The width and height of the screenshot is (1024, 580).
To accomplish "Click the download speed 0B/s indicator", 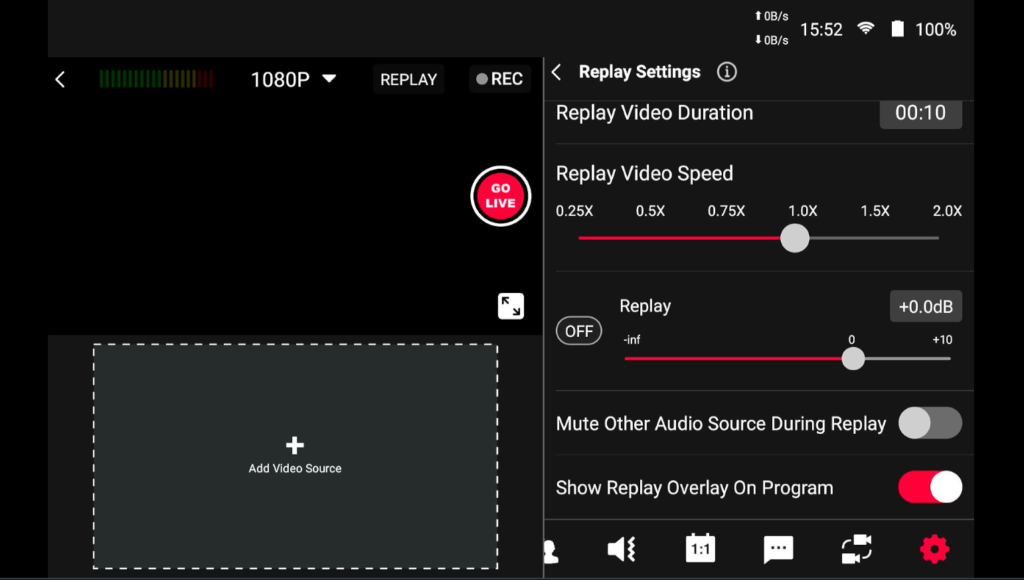I will (771, 40).
